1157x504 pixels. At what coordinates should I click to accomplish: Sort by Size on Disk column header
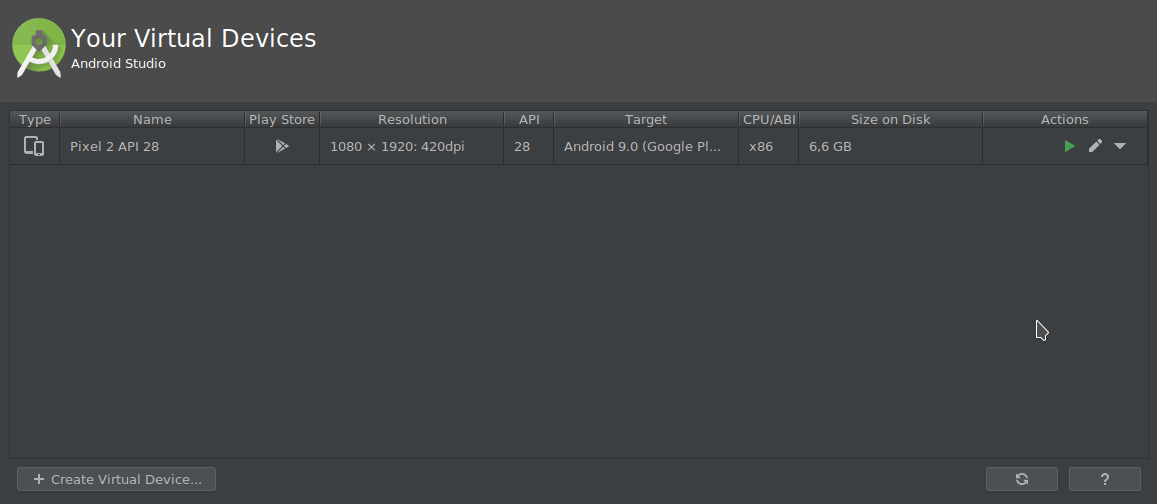[891, 120]
